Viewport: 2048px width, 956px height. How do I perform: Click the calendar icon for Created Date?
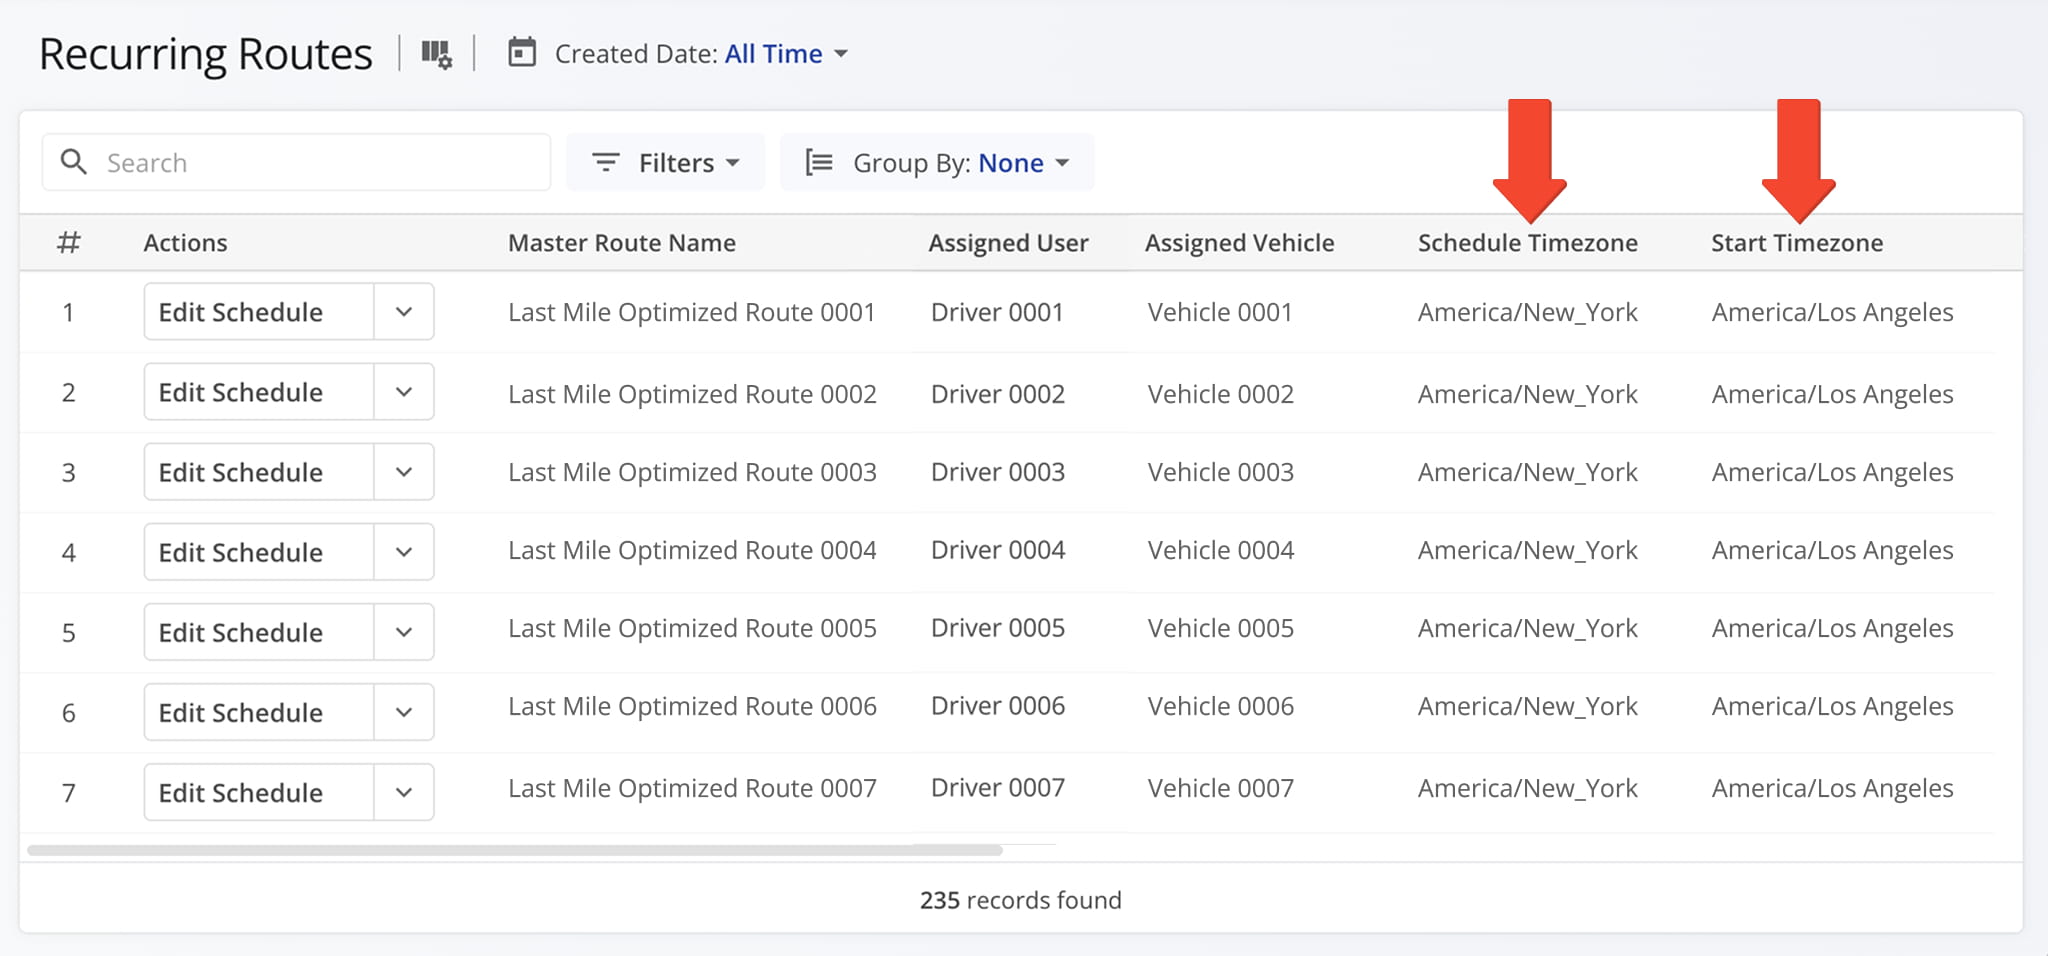522,52
